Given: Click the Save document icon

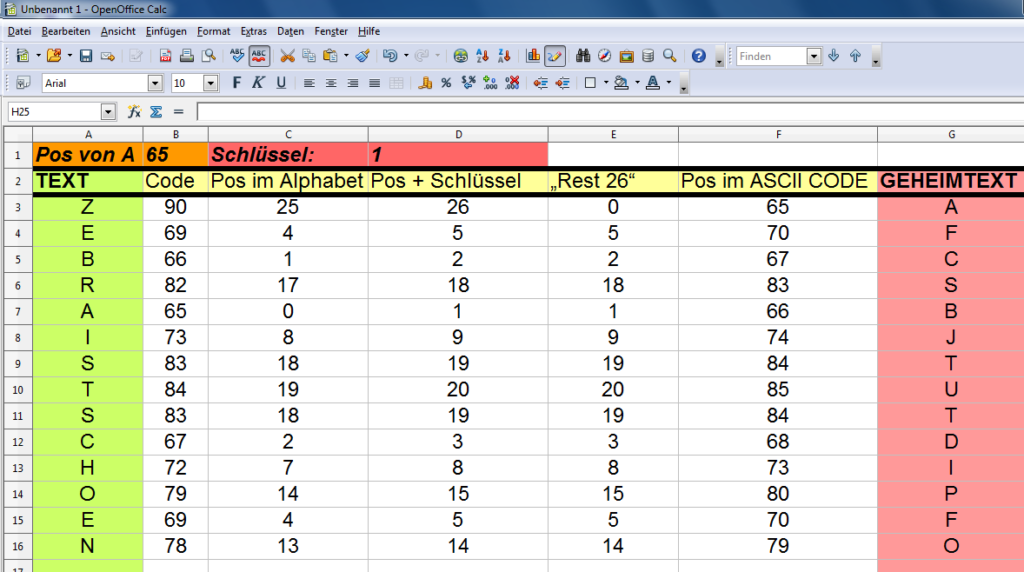Looking at the screenshot, I should [86, 56].
